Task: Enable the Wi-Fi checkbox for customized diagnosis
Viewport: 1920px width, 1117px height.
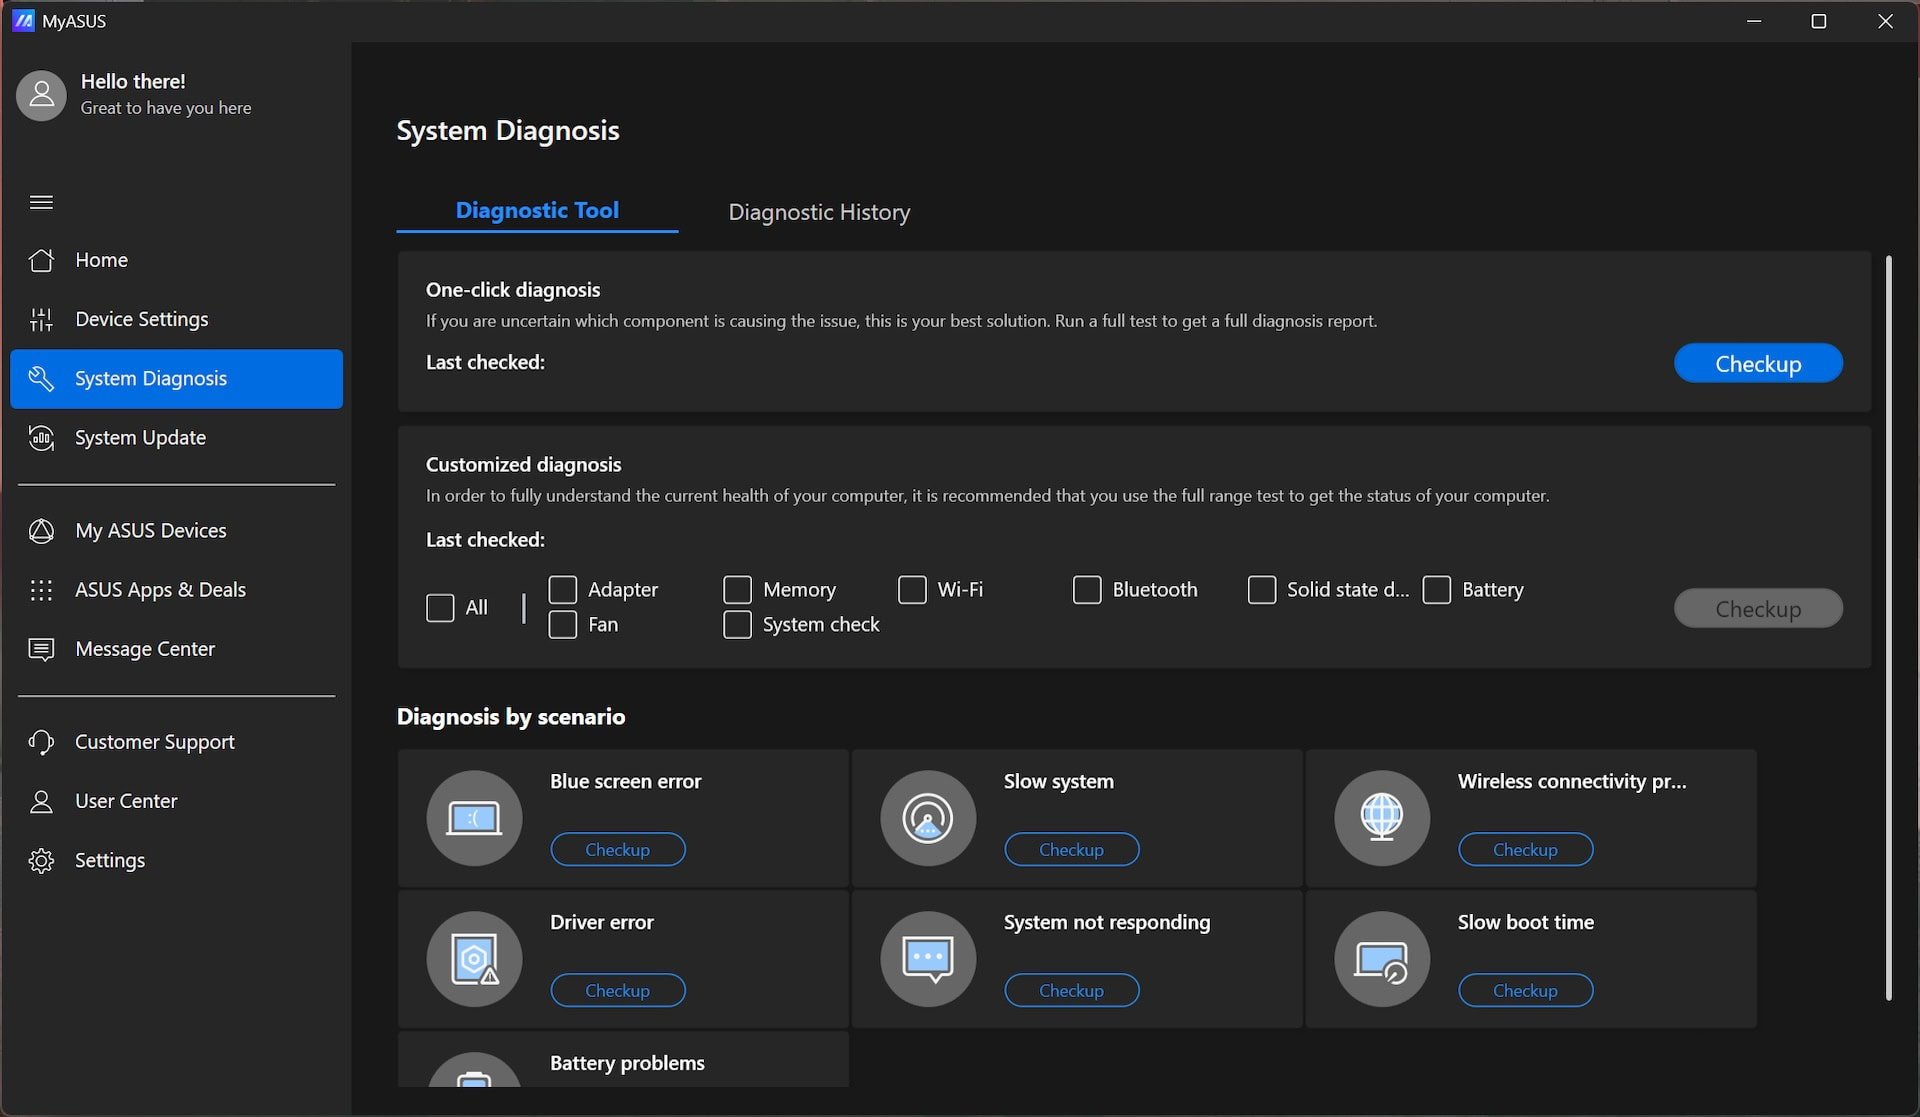Action: click(x=912, y=589)
